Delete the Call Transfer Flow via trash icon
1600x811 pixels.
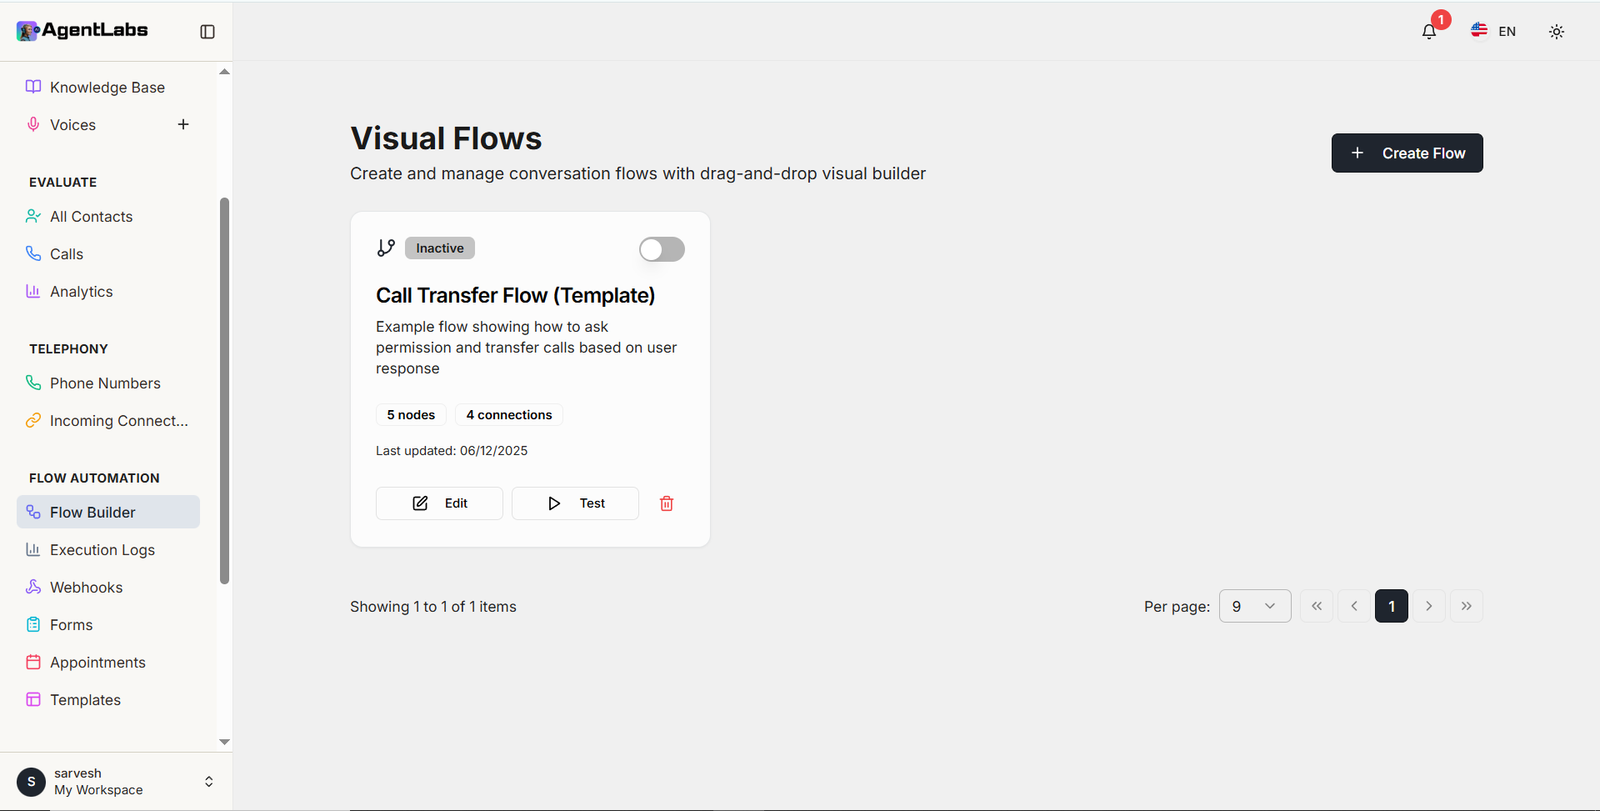tap(666, 503)
